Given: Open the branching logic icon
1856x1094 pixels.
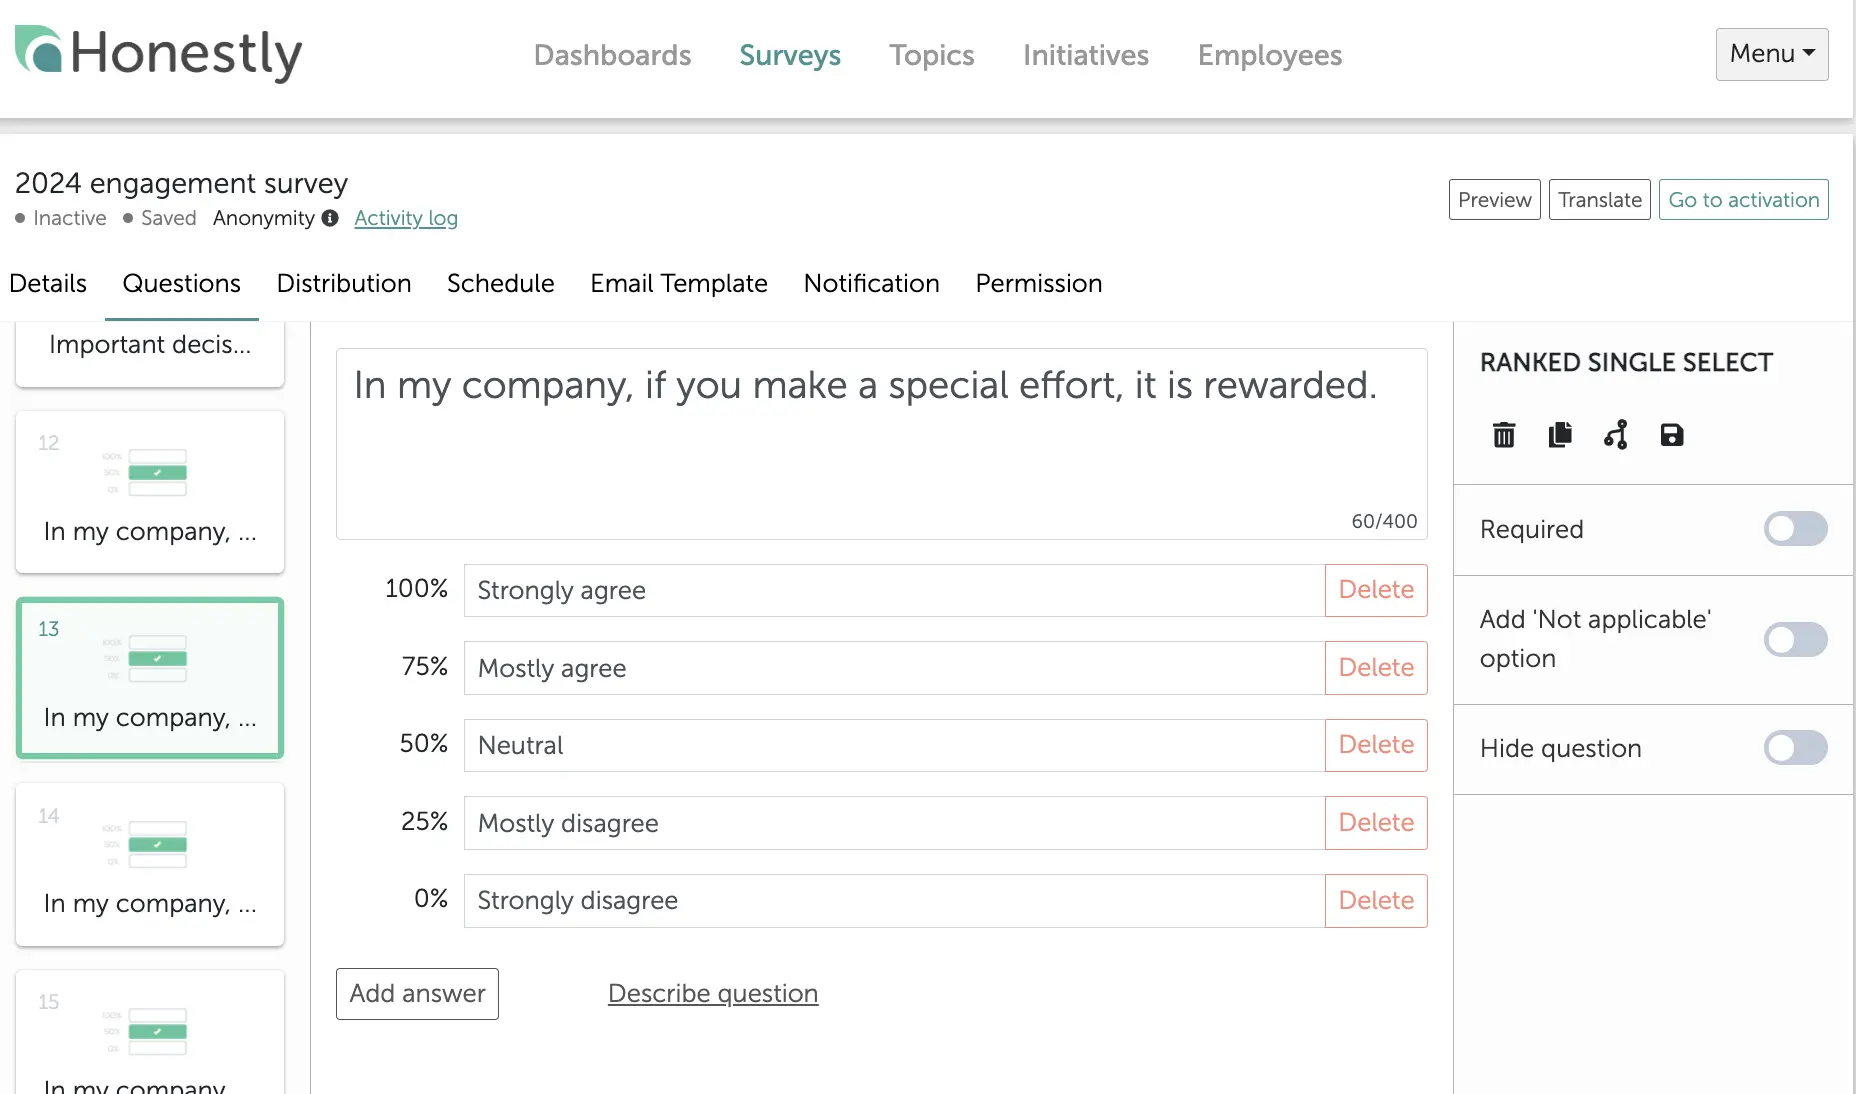Looking at the screenshot, I should tap(1615, 435).
